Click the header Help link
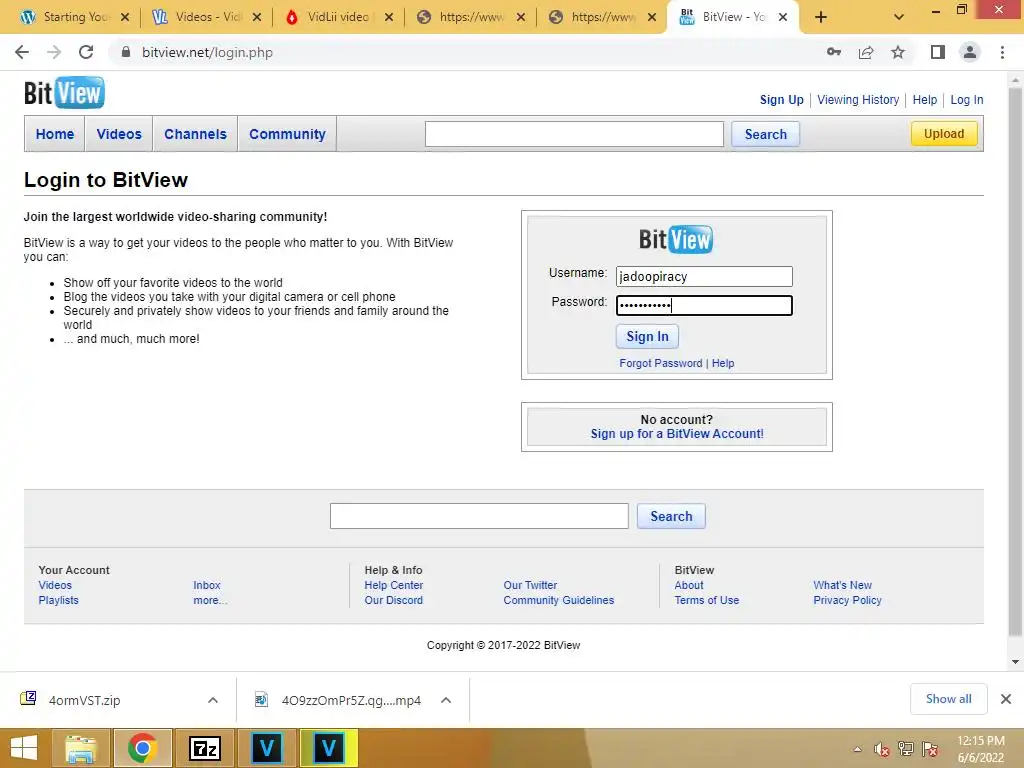The image size is (1024, 768). tap(925, 100)
